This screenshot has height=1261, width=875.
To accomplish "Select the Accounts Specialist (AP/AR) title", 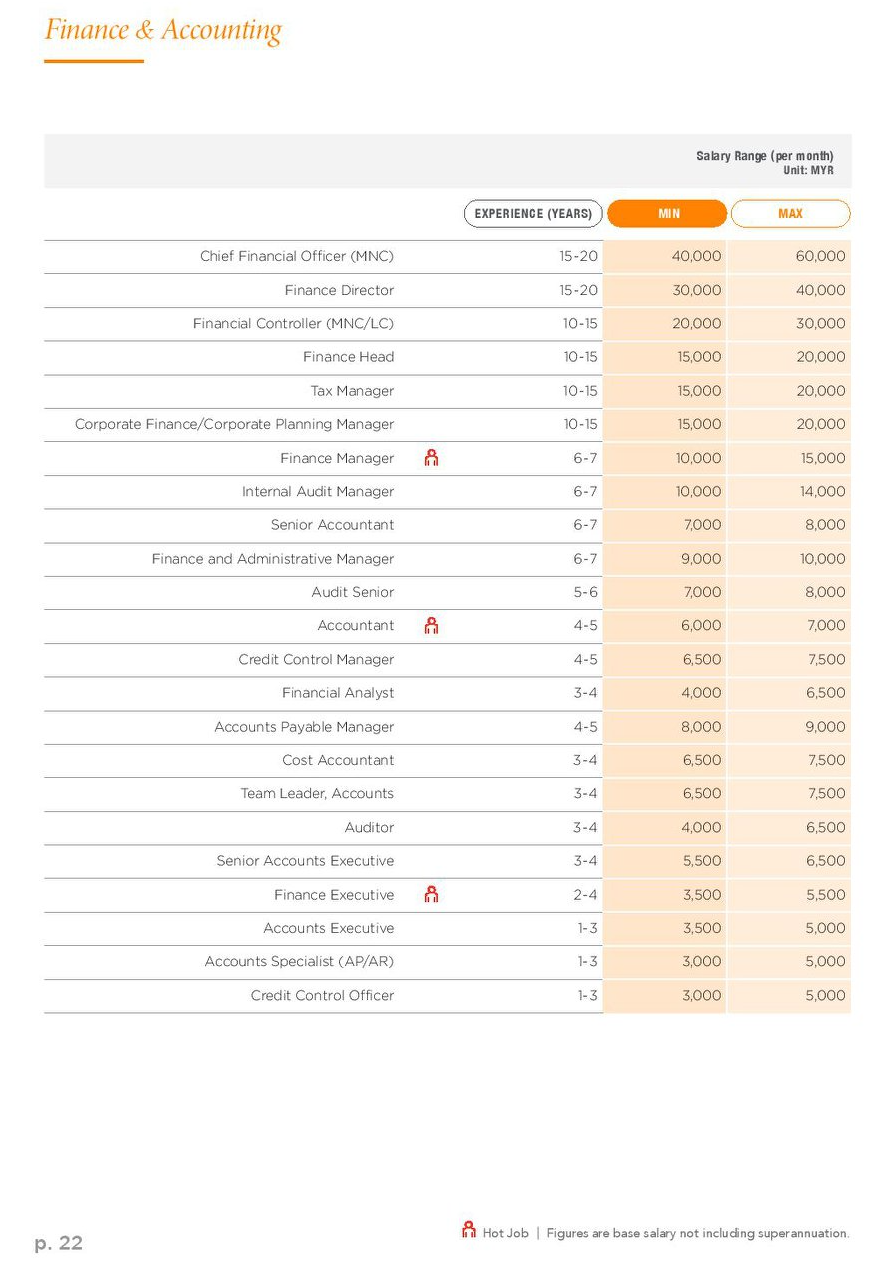I will [299, 961].
